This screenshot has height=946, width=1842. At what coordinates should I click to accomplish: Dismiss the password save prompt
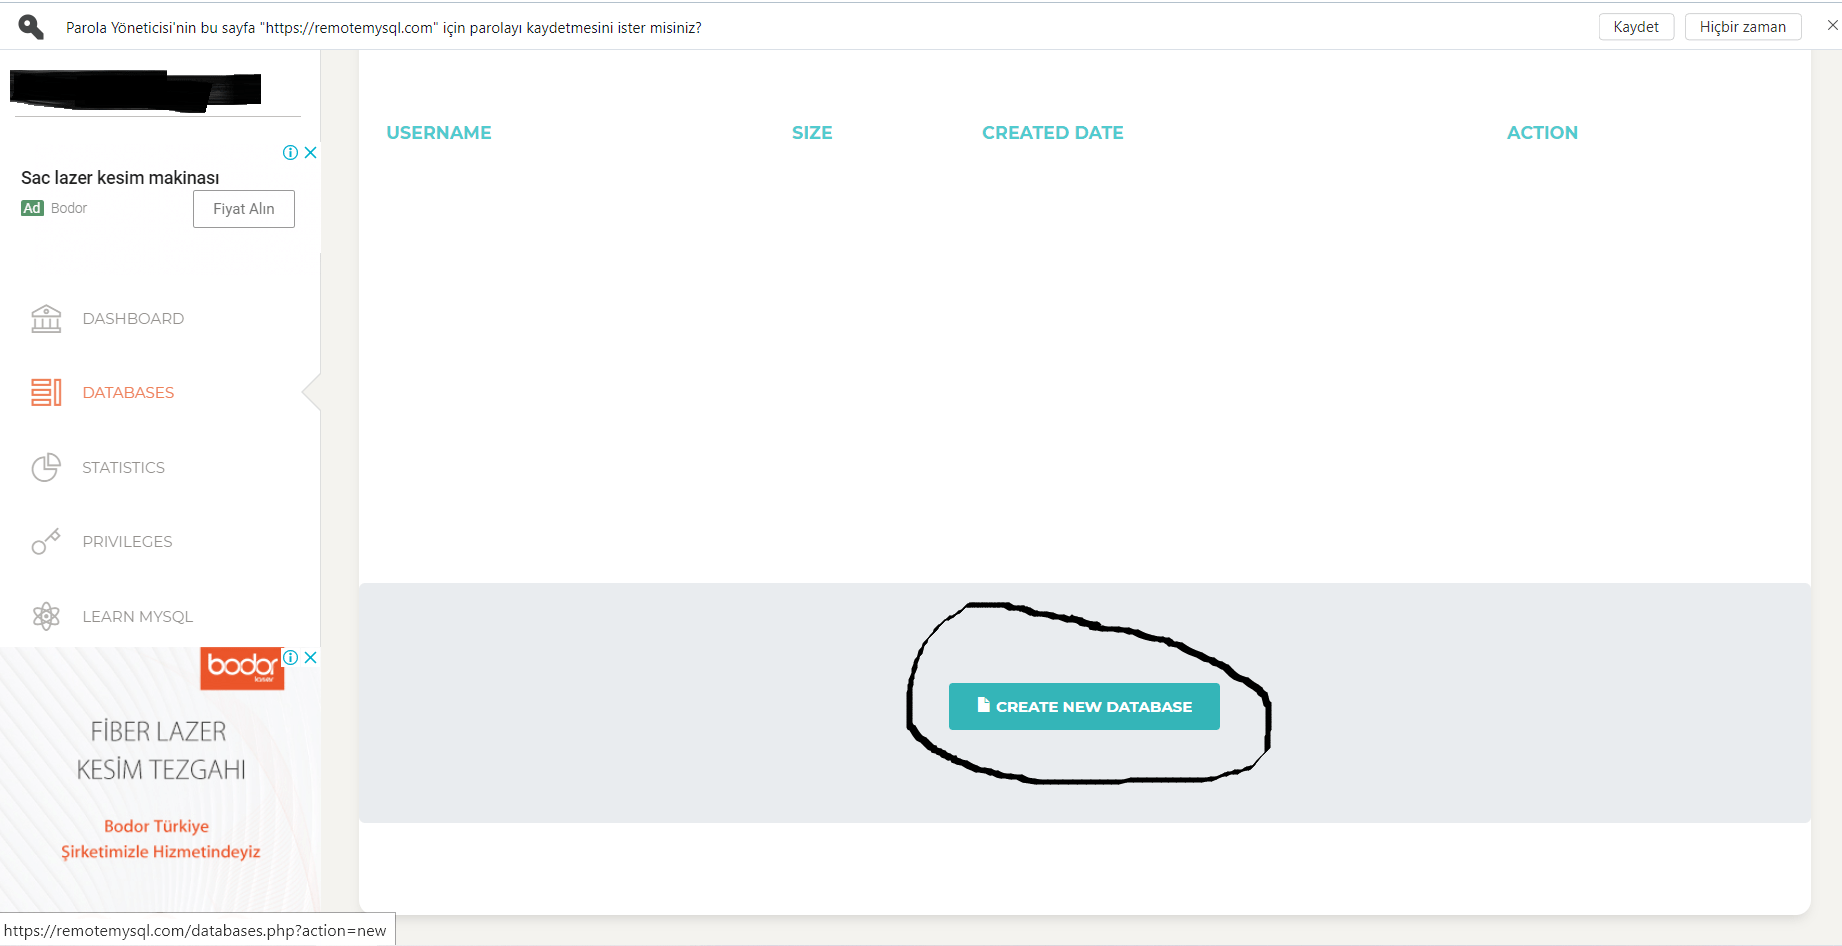[1832, 26]
